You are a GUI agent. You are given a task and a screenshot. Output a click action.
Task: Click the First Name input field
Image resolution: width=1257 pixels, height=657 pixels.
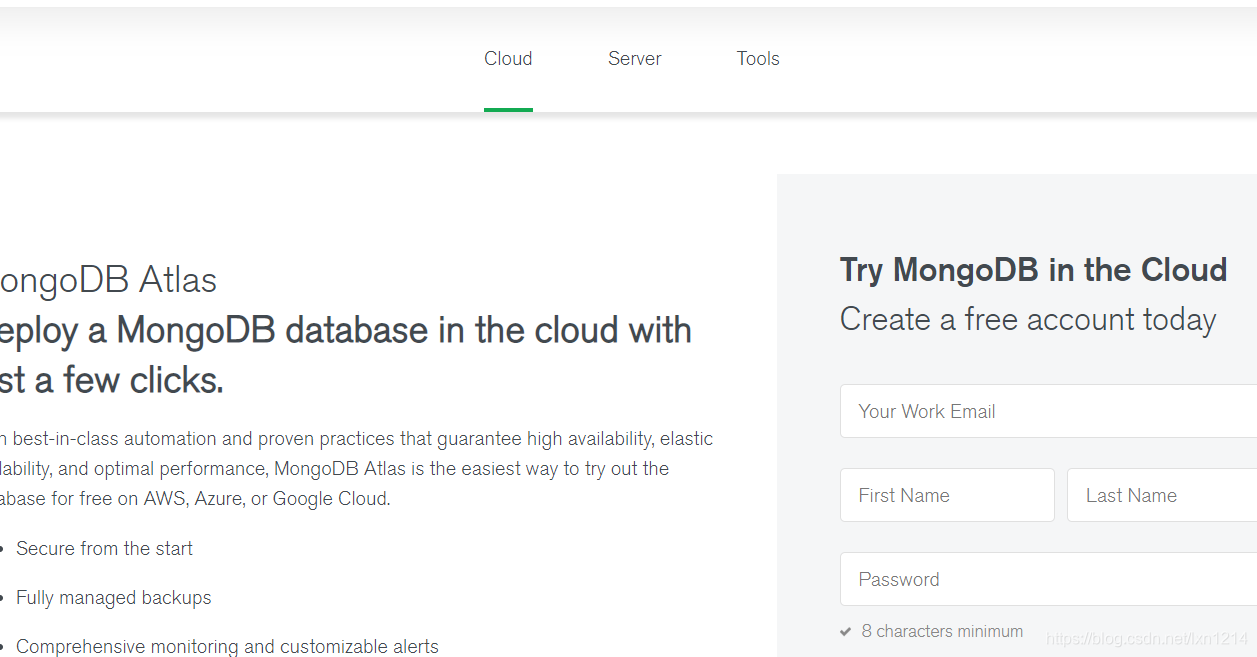(x=947, y=495)
